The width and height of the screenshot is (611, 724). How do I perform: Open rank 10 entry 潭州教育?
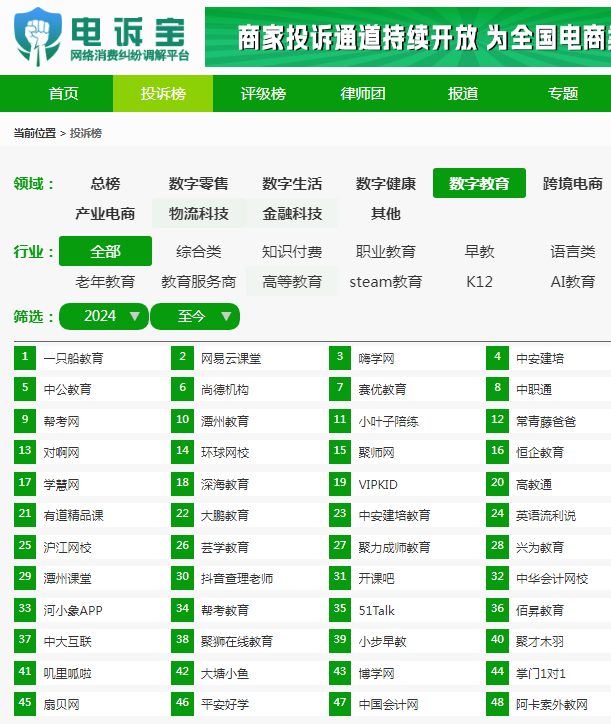(225, 421)
